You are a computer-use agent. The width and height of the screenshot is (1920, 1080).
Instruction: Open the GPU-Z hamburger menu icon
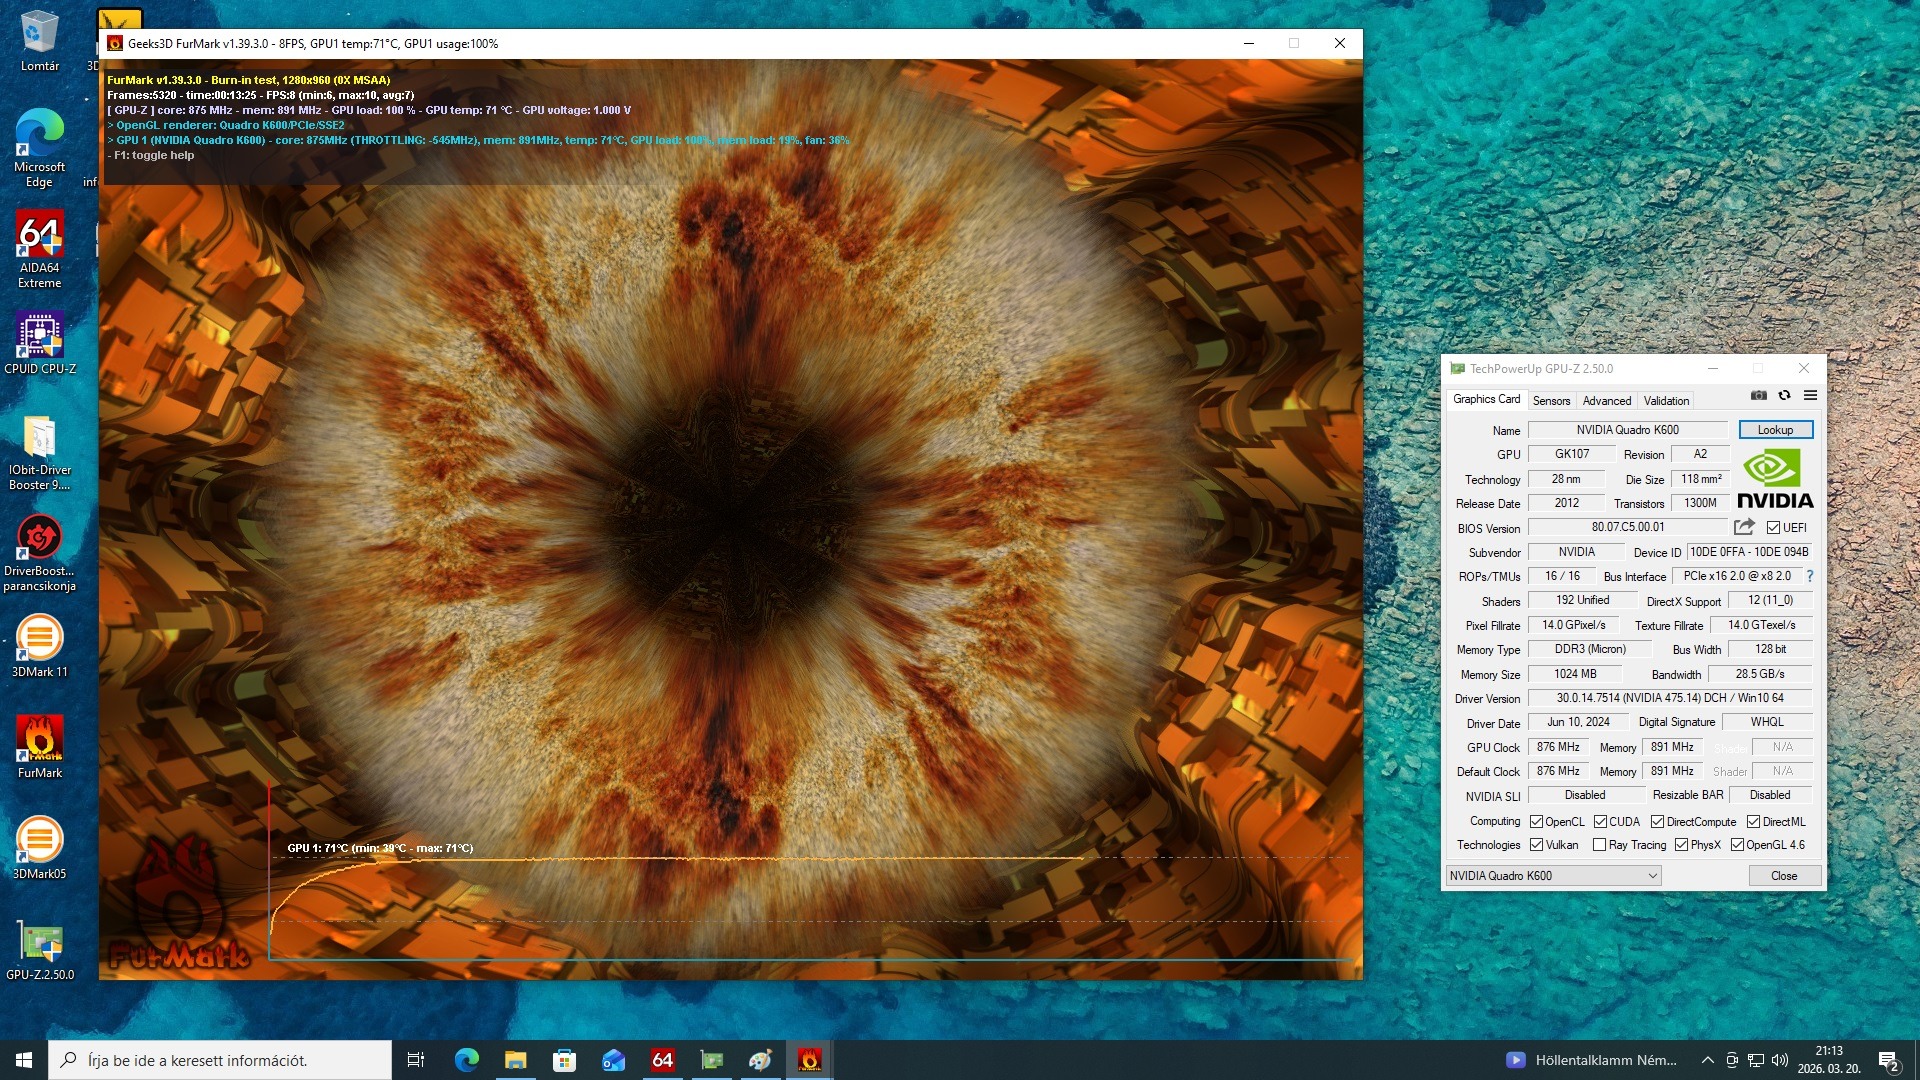[x=1810, y=396]
